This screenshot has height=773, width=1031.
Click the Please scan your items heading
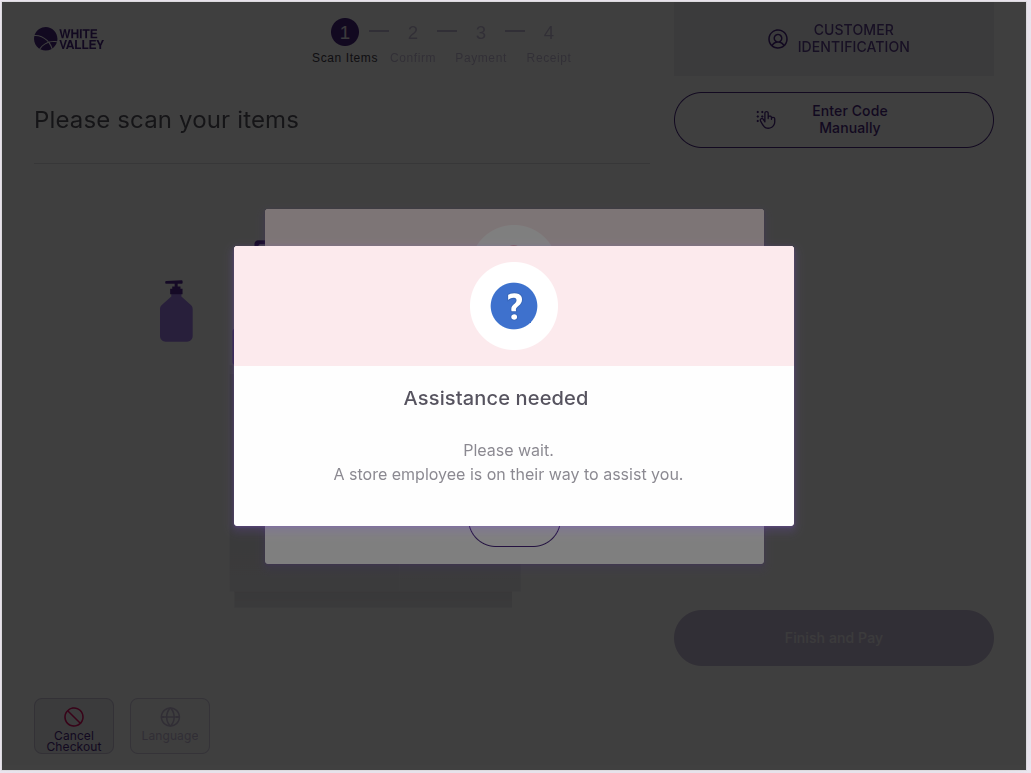[167, 120]
